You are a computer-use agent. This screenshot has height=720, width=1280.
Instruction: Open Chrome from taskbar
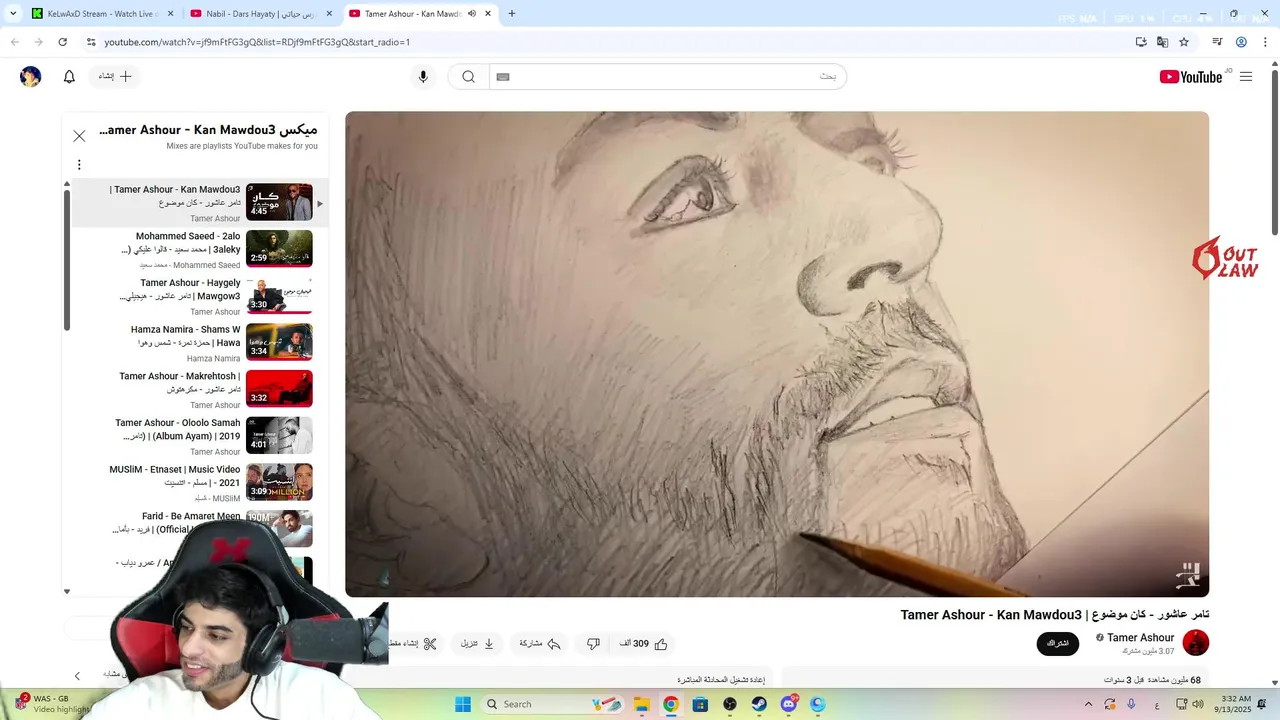[671, 704]
